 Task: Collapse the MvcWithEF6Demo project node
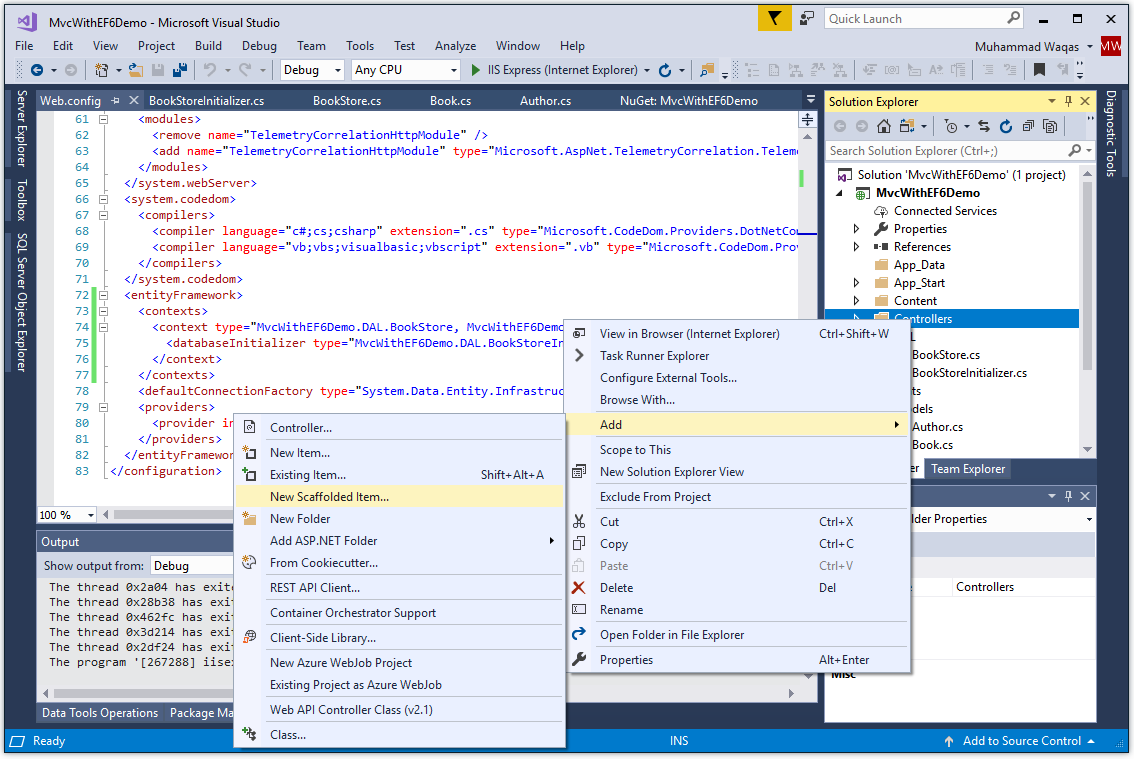(840, 193)
